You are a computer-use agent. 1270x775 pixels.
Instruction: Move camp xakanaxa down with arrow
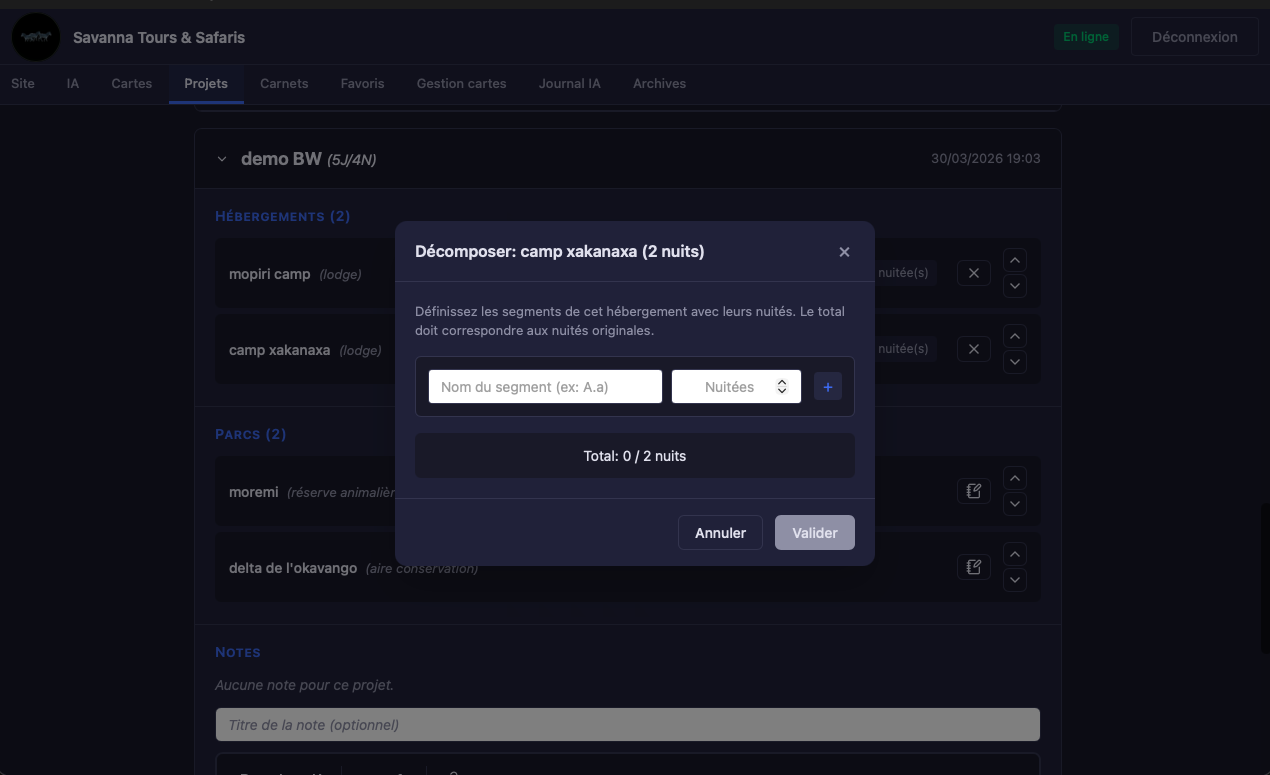click(x=1014, y=362)
